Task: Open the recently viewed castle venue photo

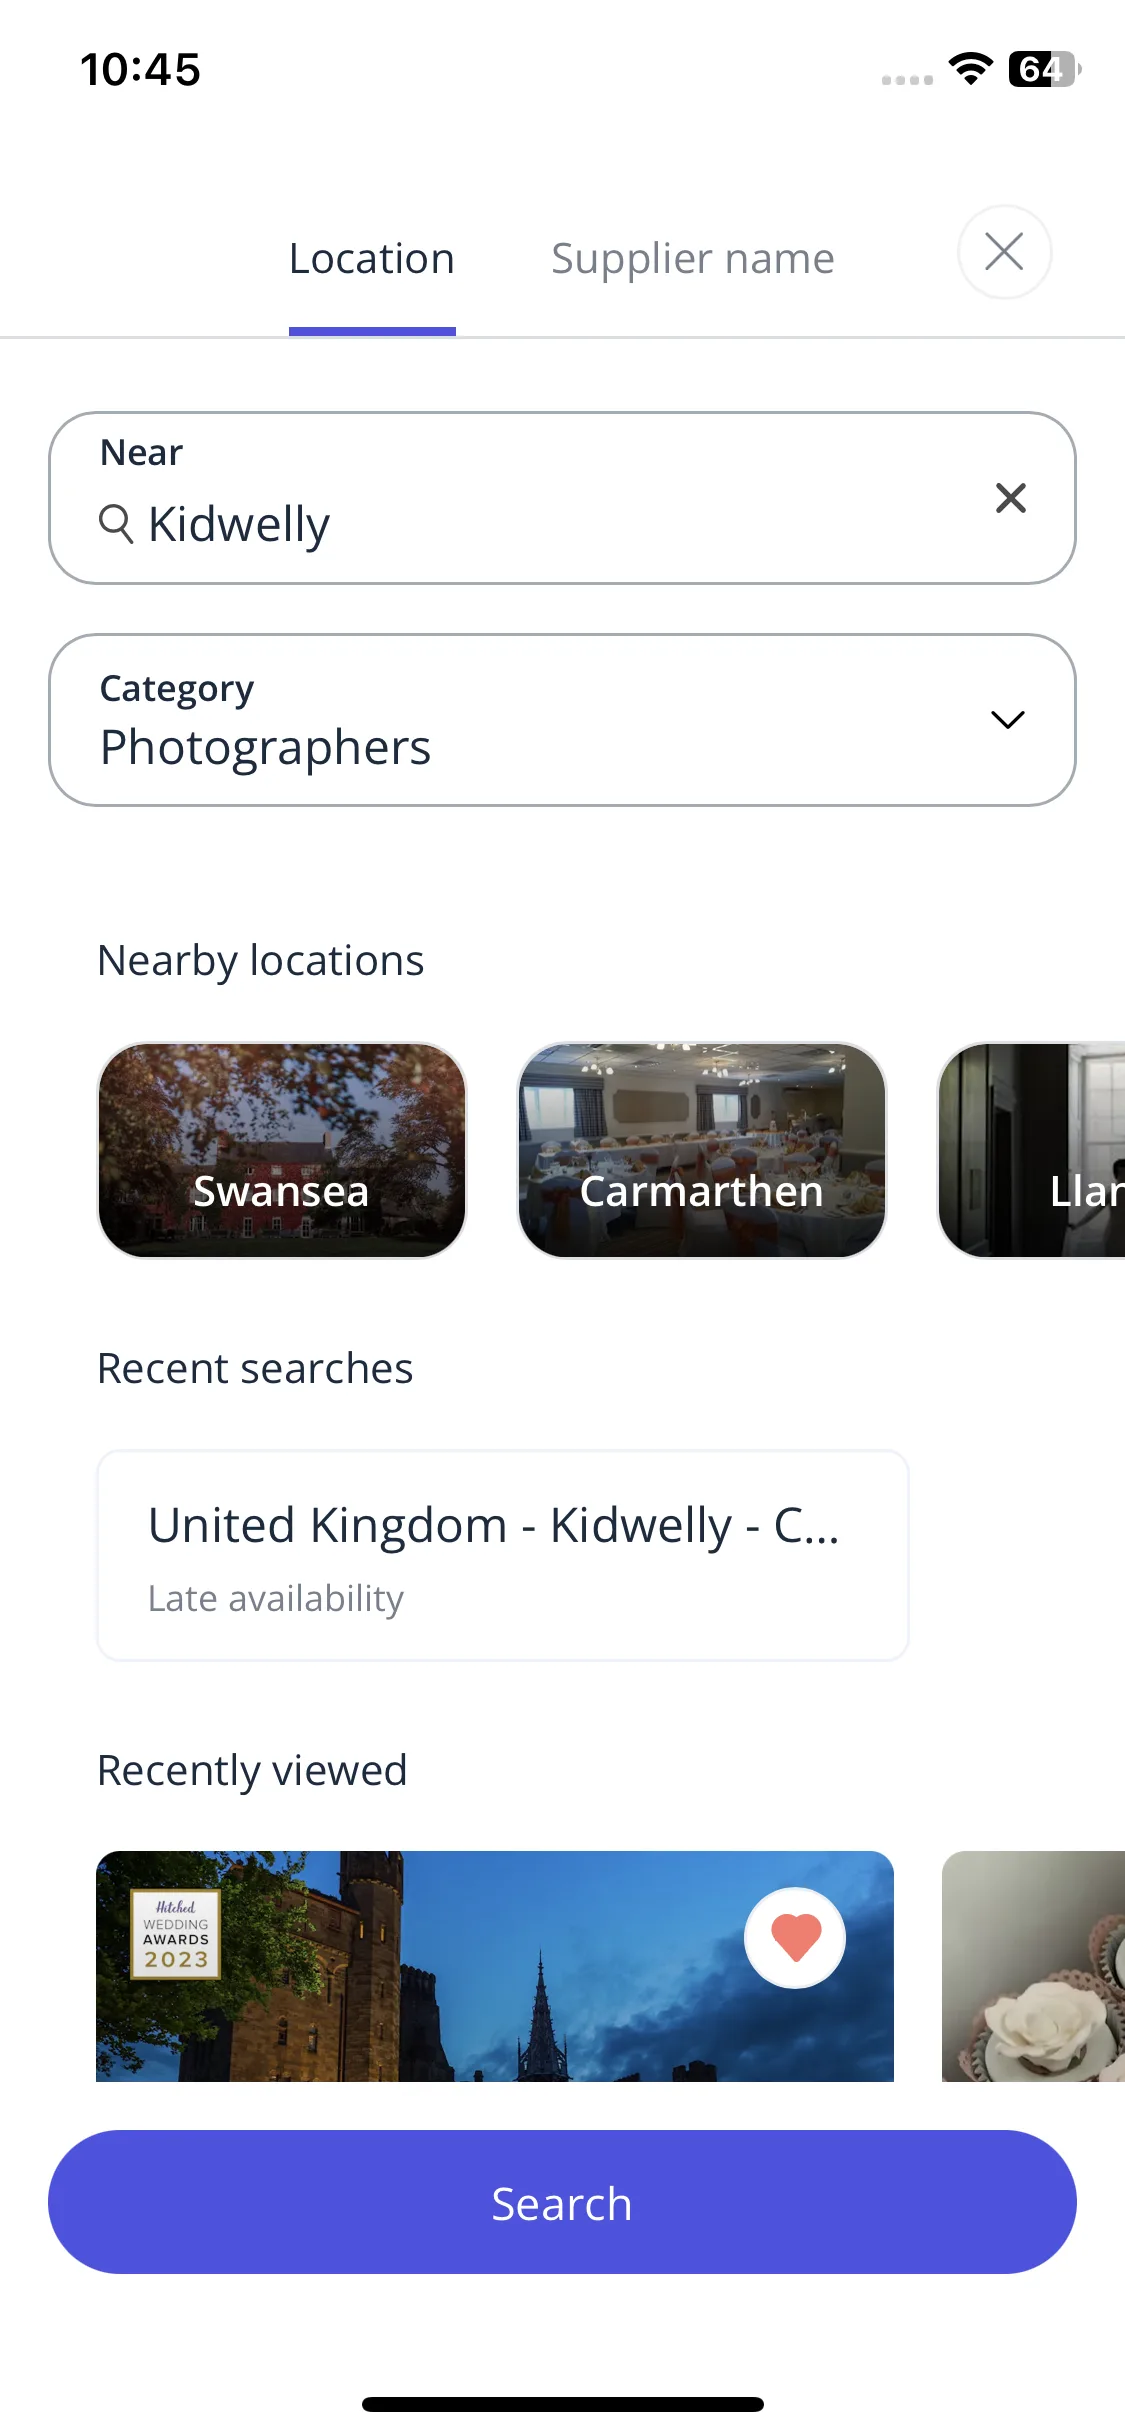Action: 495,1966
